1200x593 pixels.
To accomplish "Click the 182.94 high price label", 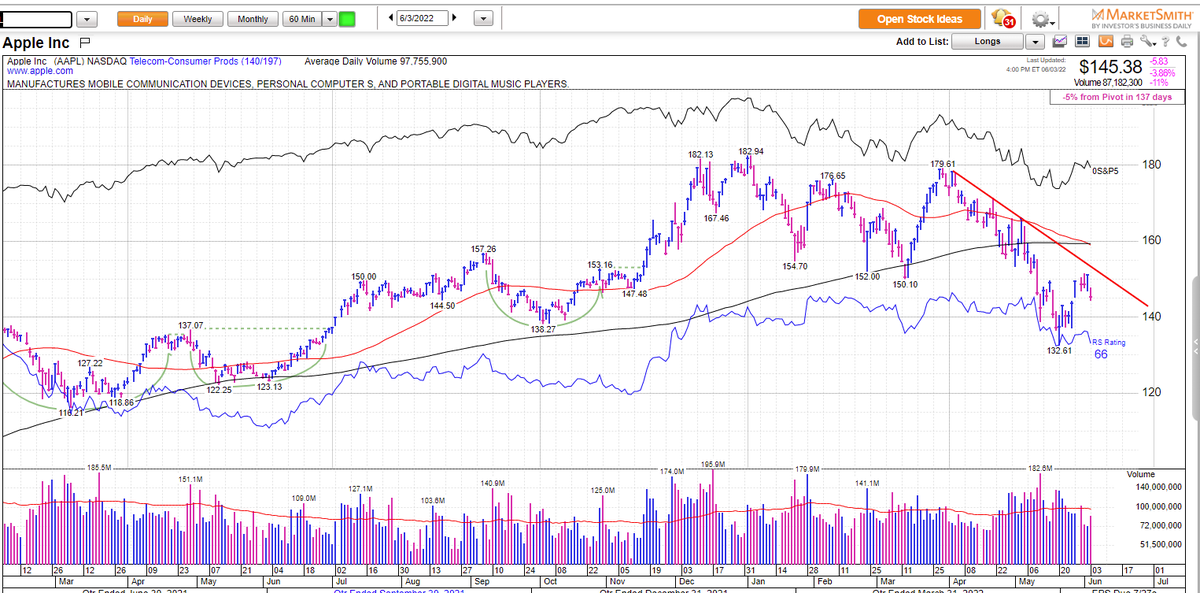I will click(x=752, y=151).
